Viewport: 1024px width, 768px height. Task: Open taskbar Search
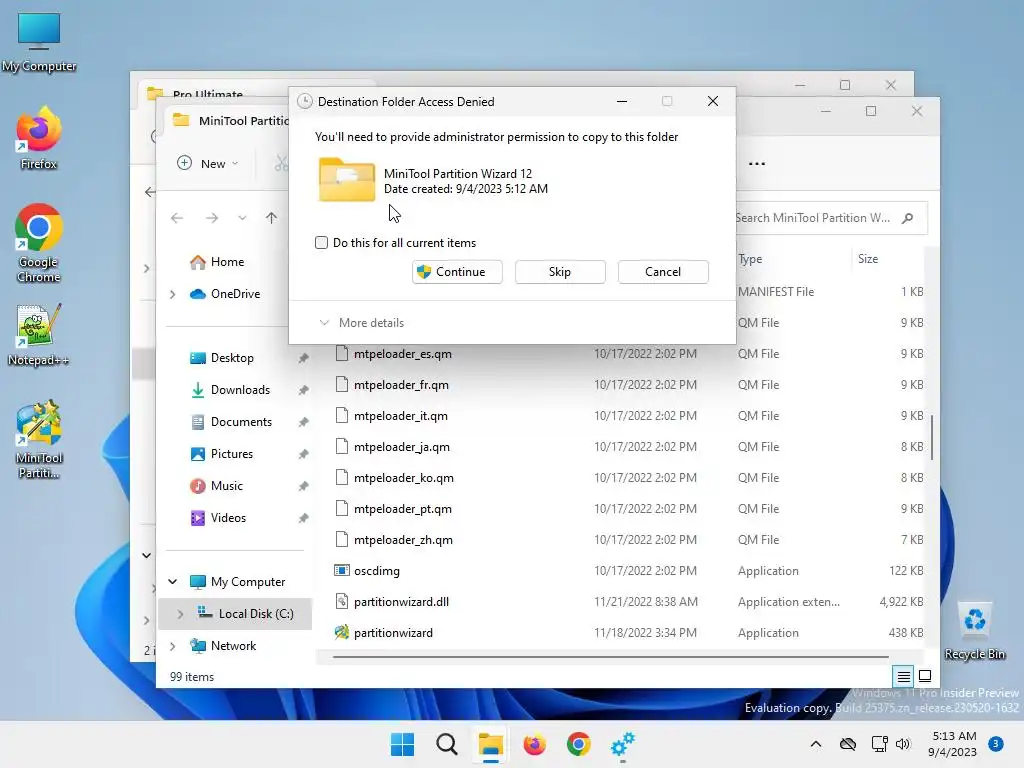(x=447, y=744)
